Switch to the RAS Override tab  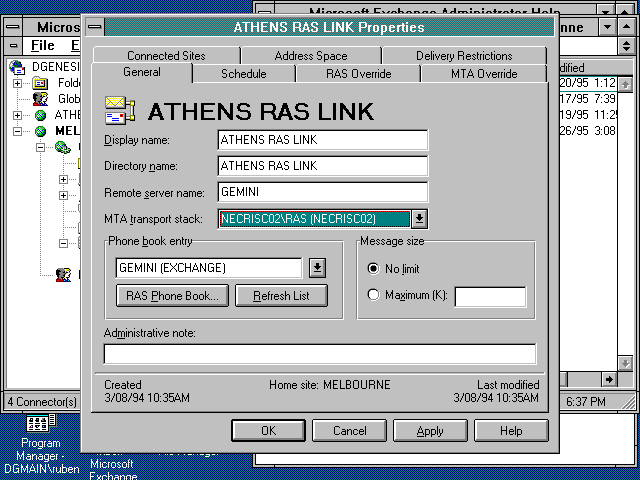[358, 74]
